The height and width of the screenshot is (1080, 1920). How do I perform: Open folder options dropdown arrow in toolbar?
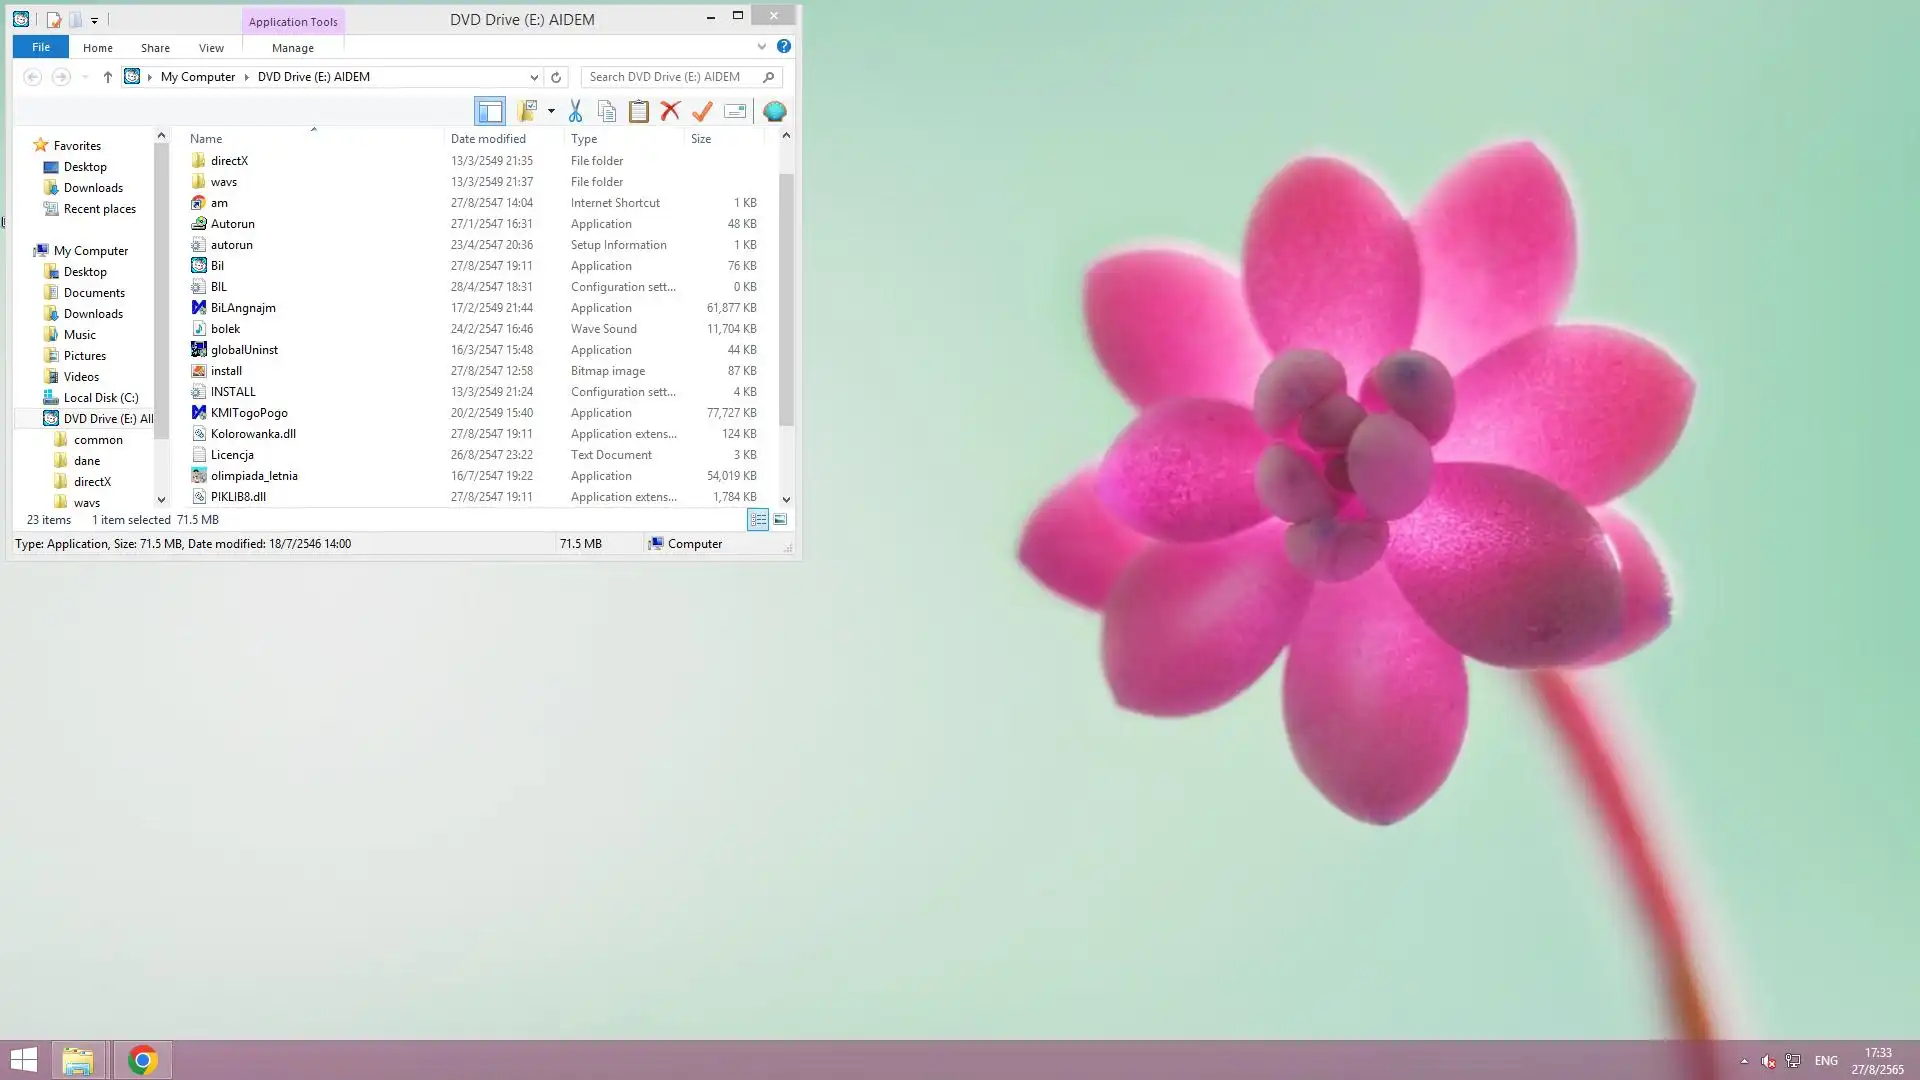(x=551, y=111)
